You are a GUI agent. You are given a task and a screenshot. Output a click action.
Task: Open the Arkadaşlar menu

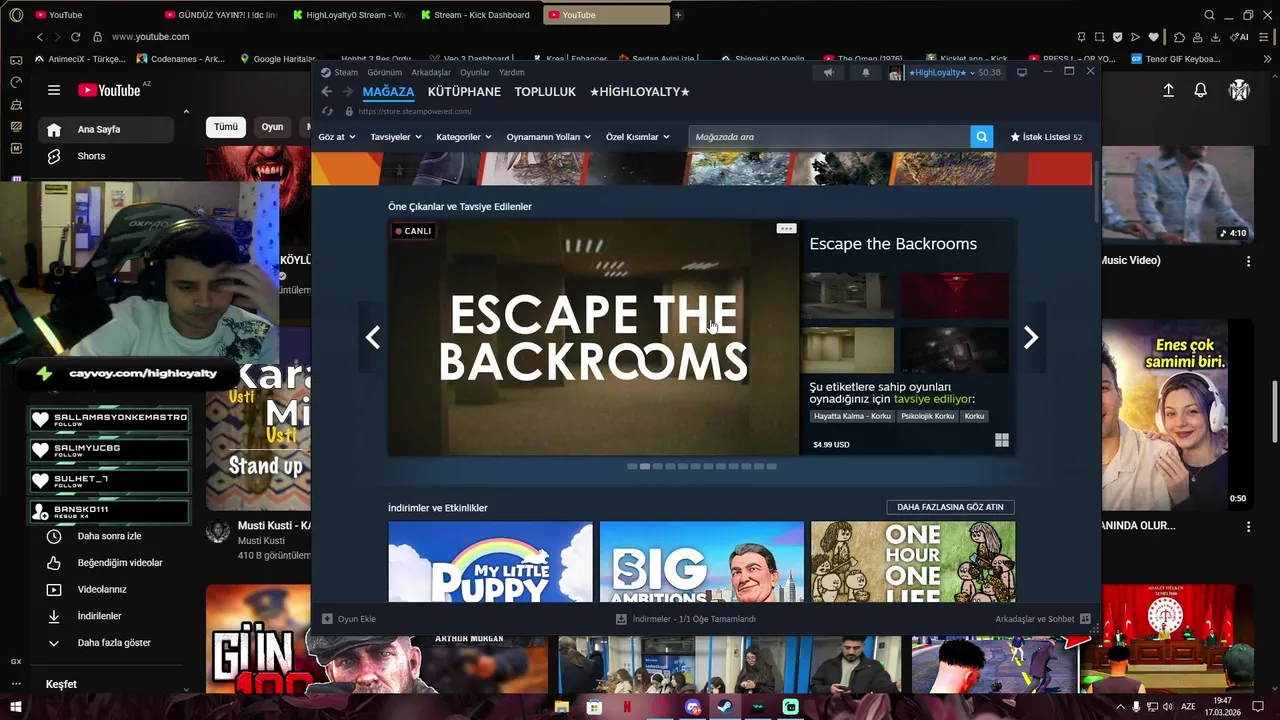tap(431, 72)
